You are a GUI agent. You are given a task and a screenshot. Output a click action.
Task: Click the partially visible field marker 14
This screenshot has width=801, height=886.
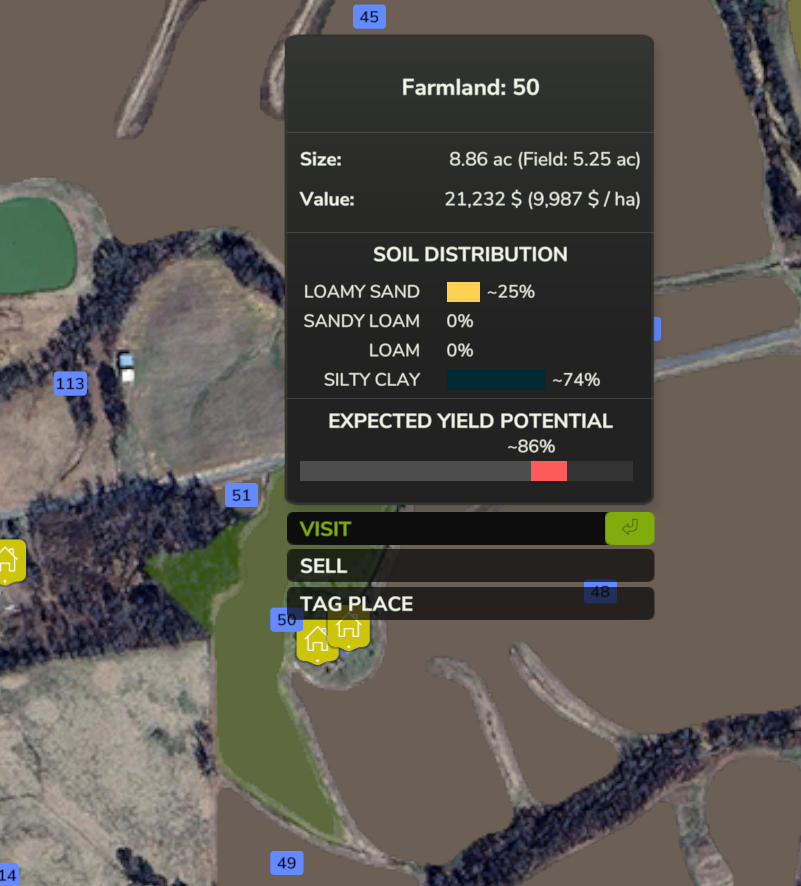click(8, 876)
